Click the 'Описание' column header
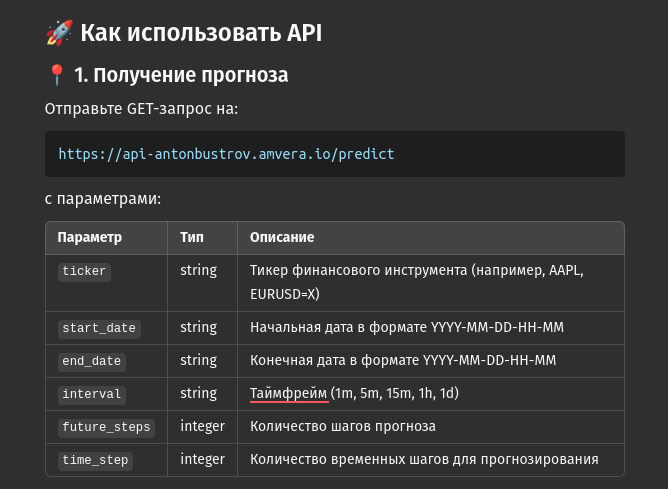This screenshot has height=489, width=668. click(x=282, y=237)
